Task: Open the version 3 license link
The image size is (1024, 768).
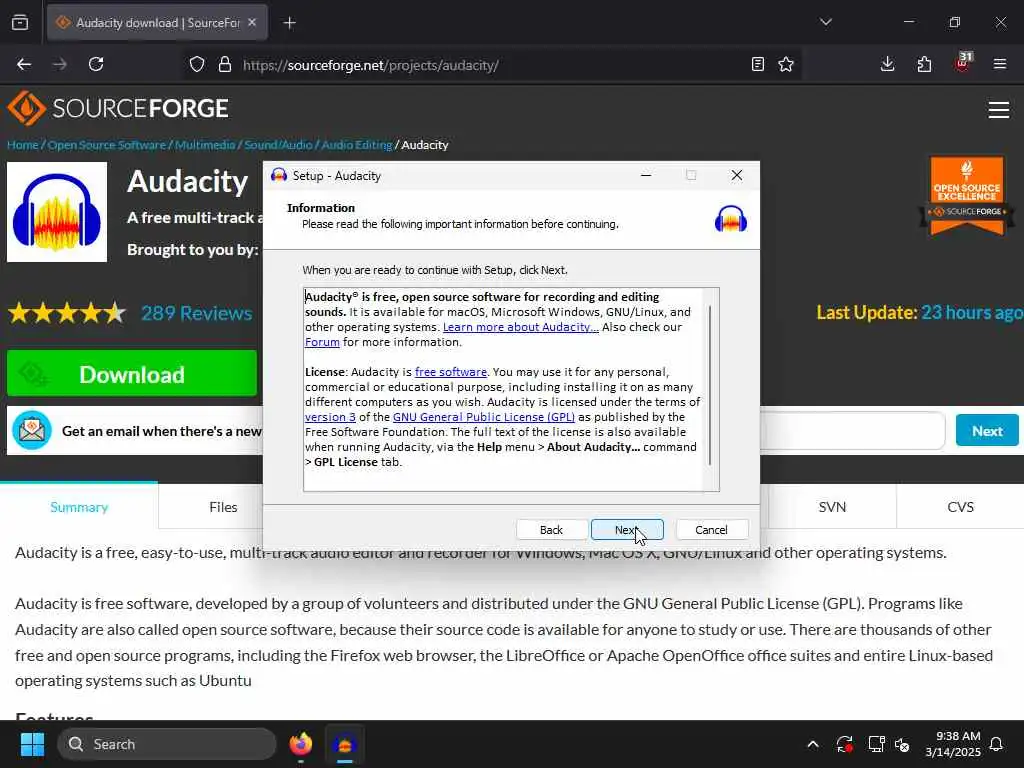Action: tap(330, 417)
